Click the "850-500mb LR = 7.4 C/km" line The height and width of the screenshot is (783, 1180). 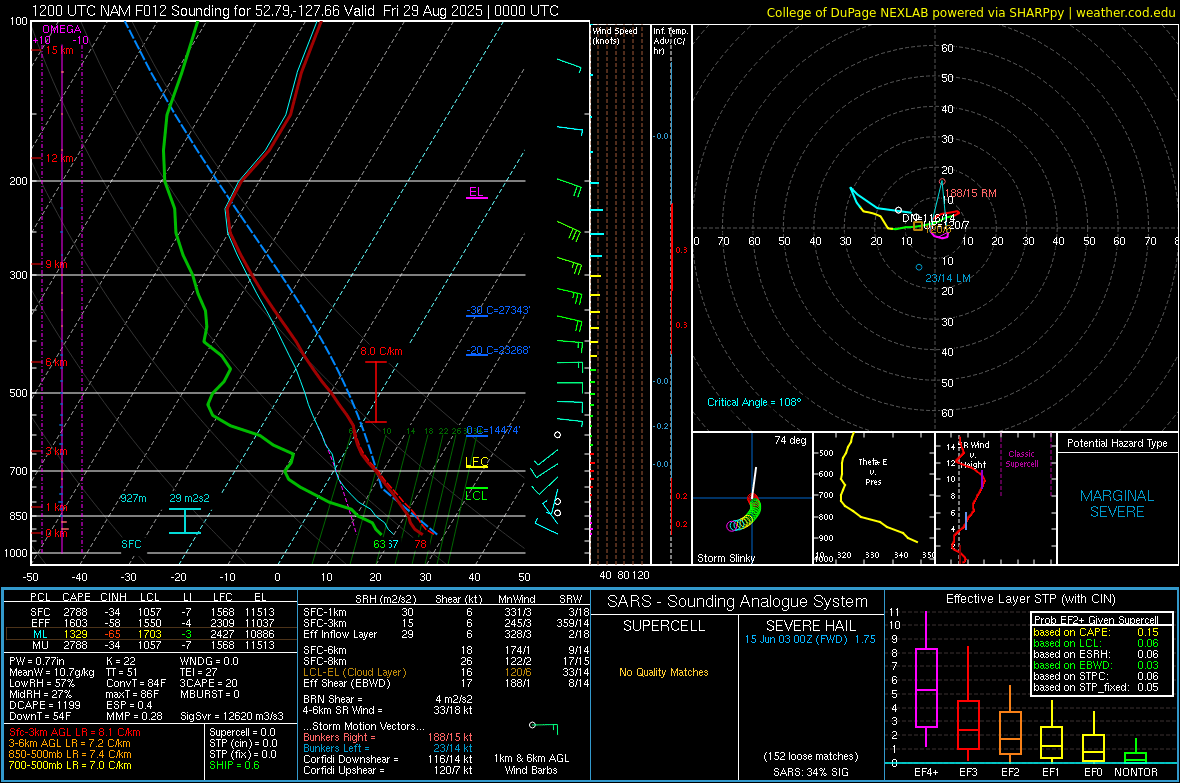[70, 754]
